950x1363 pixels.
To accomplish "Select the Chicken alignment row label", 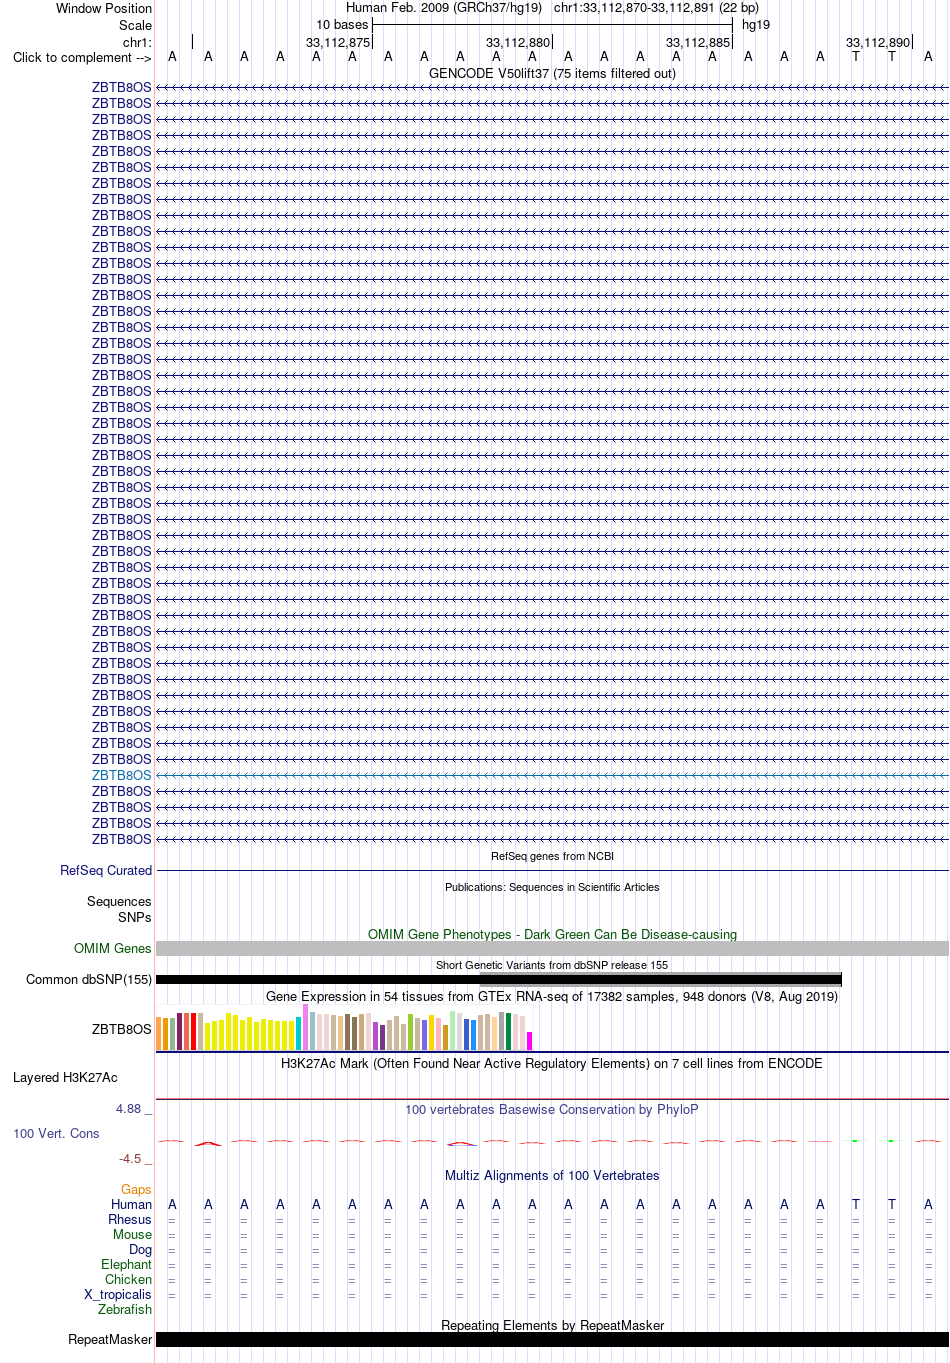I will (128, 1279).
